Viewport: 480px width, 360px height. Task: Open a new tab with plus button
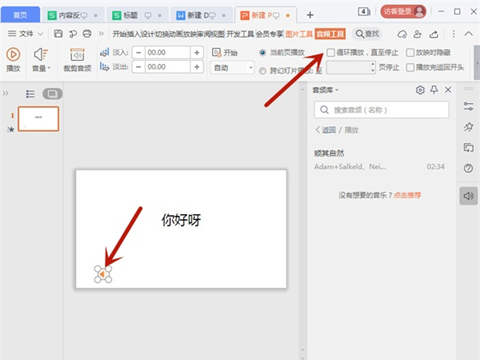[310, 15]
